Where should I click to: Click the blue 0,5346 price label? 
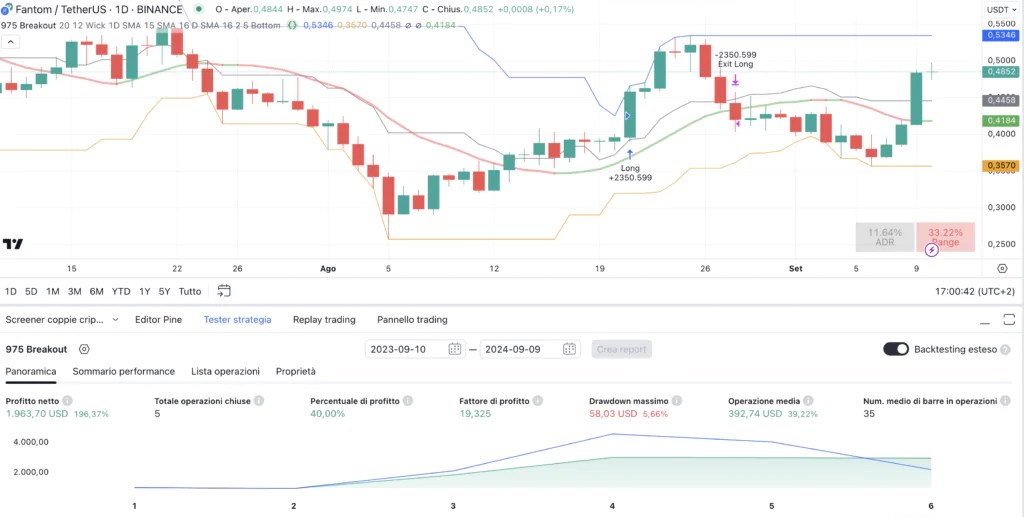tap(1001, 35)
